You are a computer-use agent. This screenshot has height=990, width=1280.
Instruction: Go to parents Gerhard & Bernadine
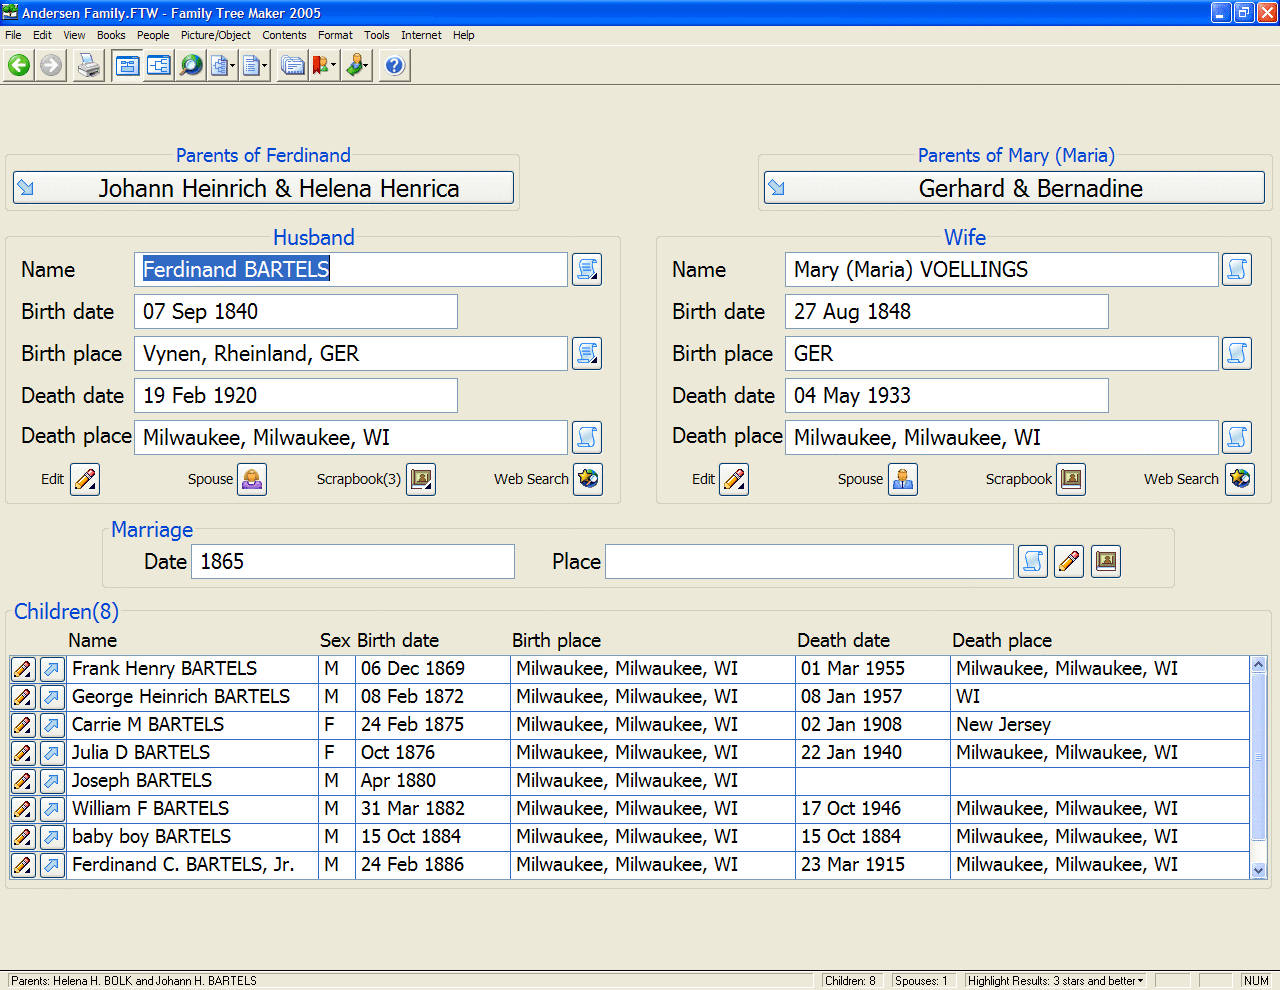[x=1014, y=188]
